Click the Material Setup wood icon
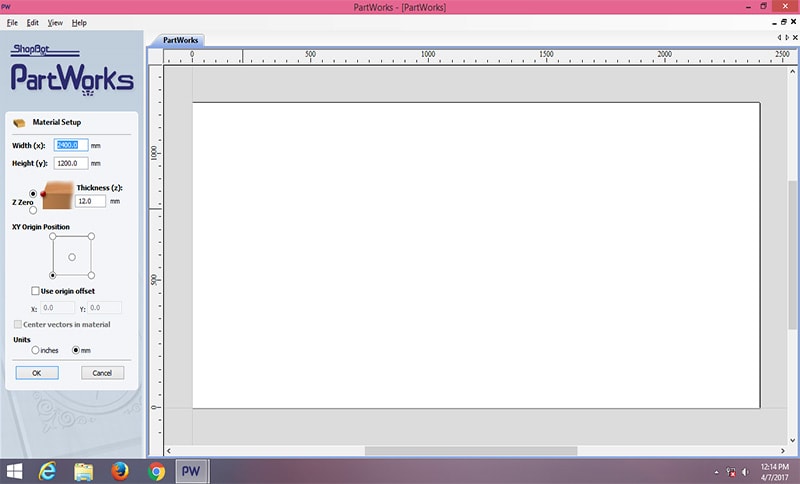The image size is (800, 484). tap(19, 123)
